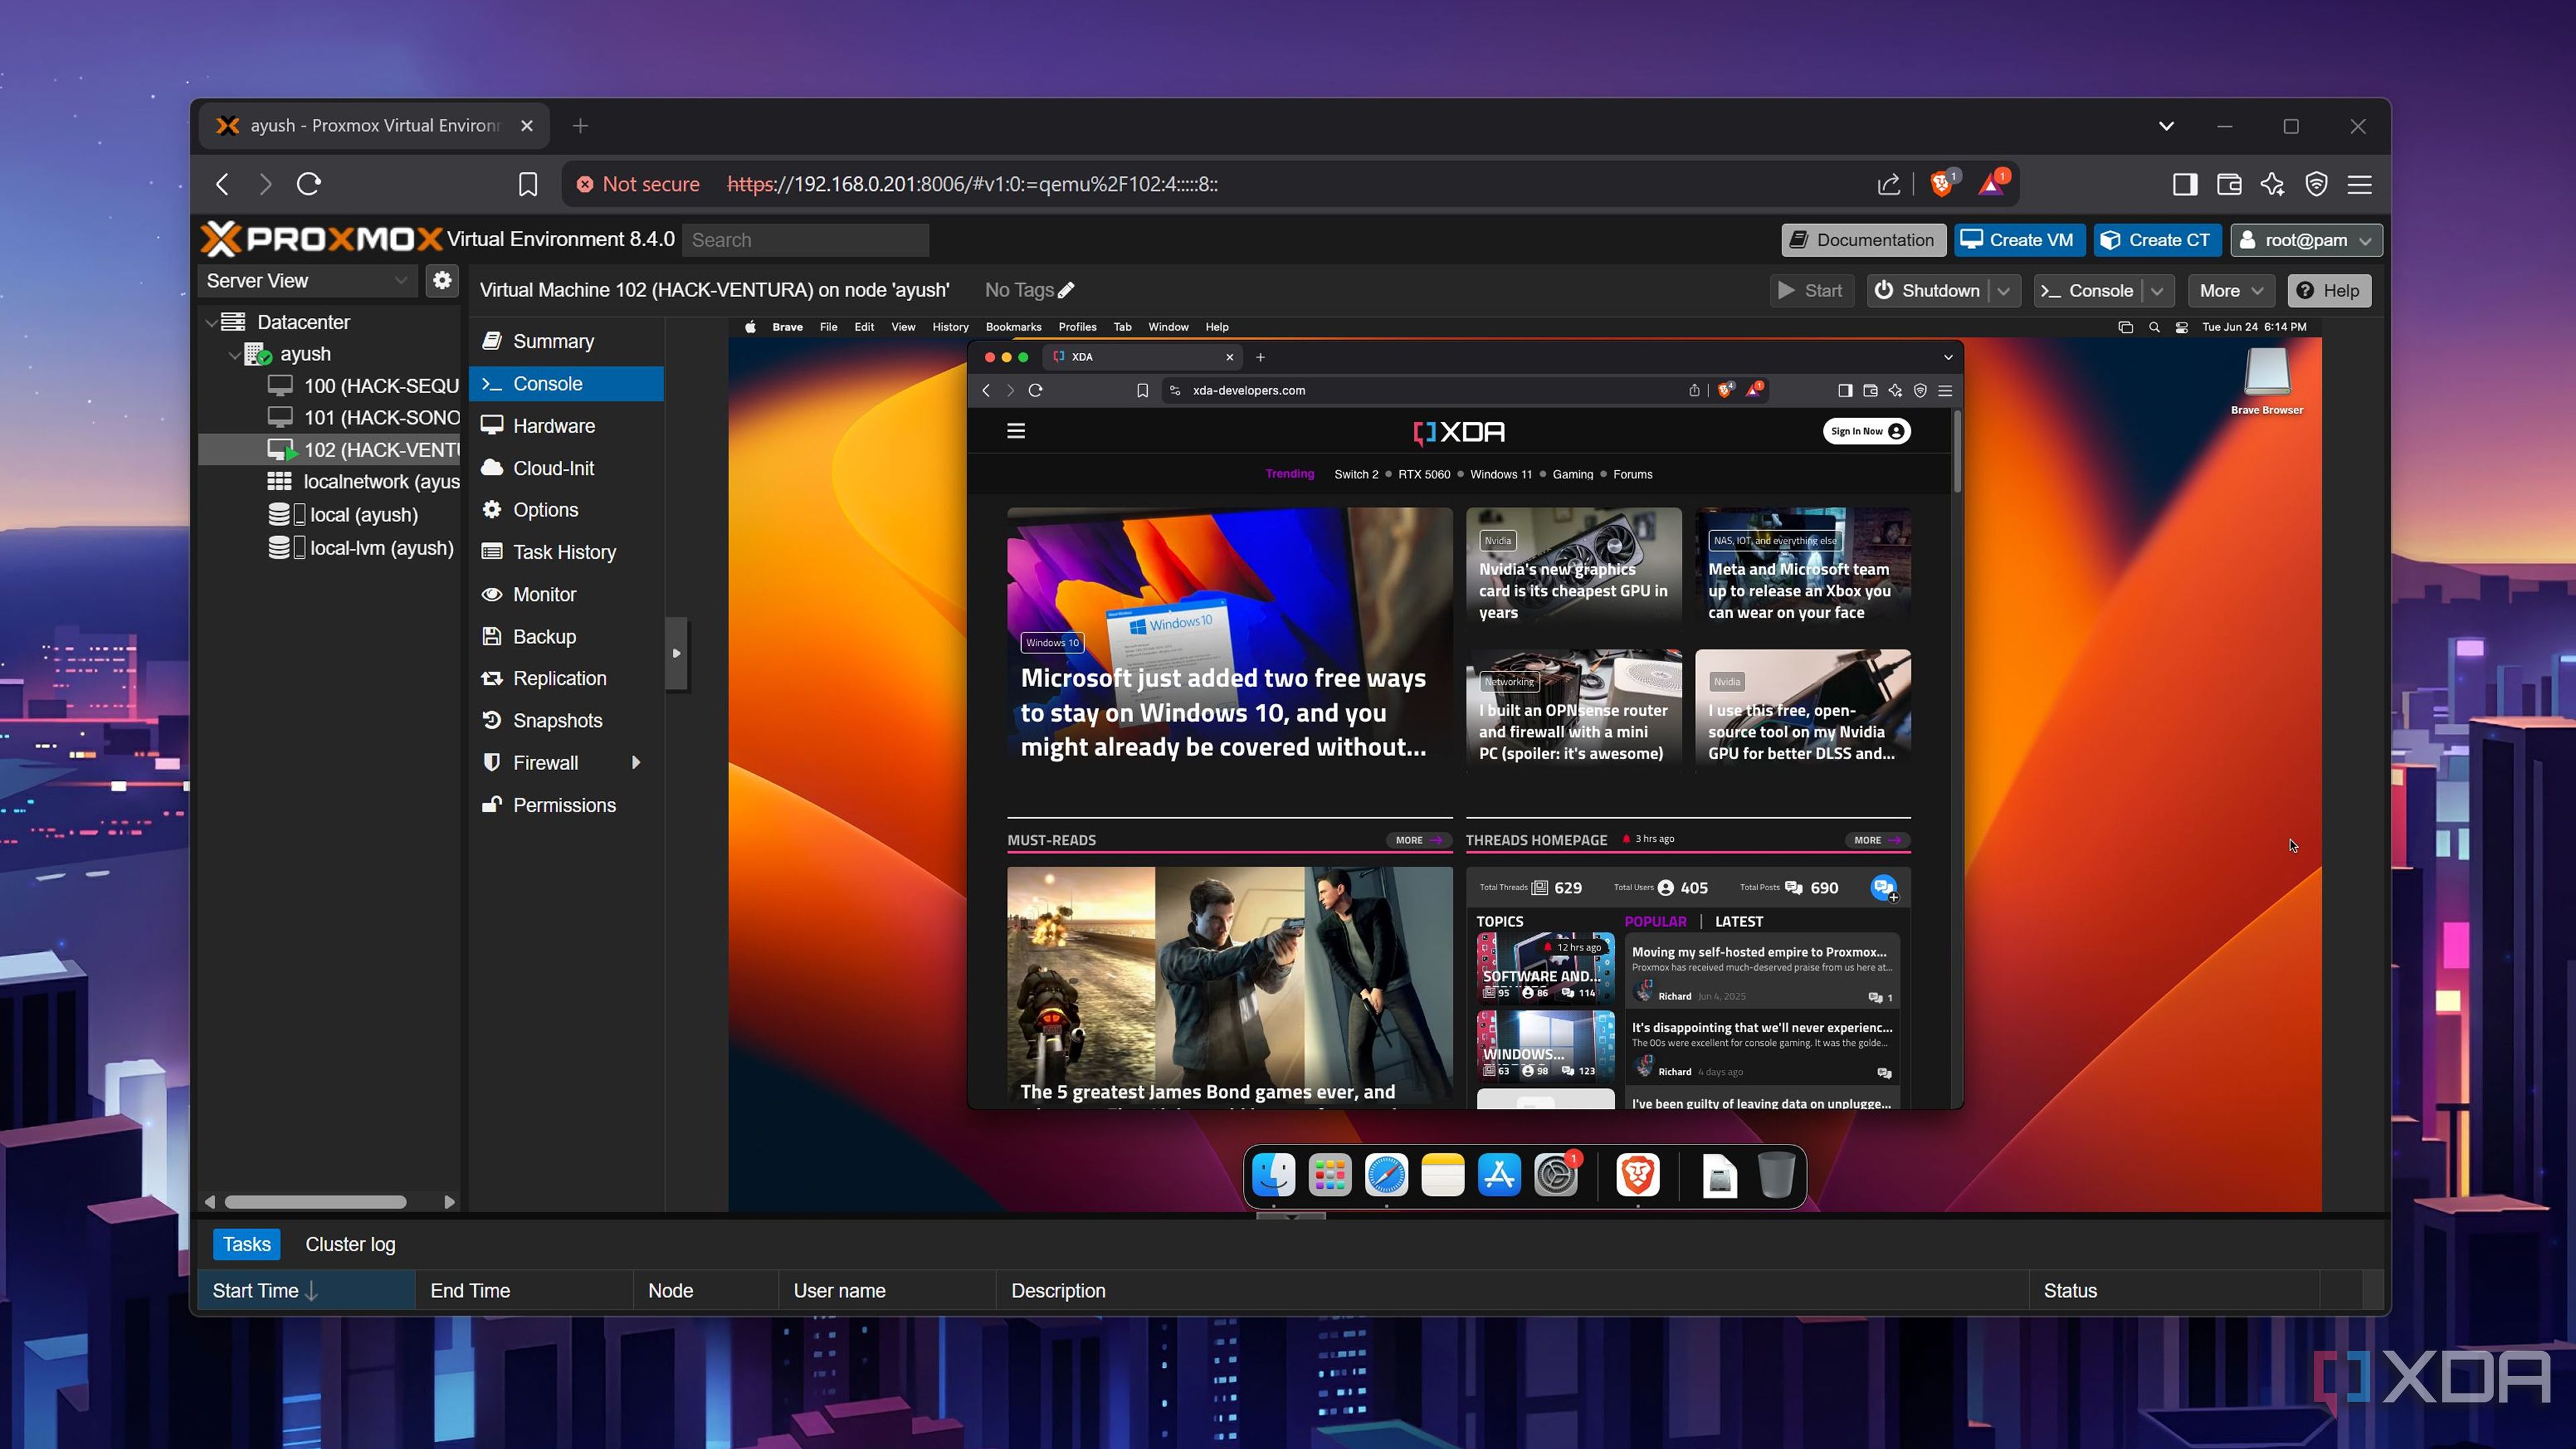Open the Console dropdown arrow in the toolbar
Image resolution: width=2576 pixels, height=1449 pixels.
[2157, 291]
